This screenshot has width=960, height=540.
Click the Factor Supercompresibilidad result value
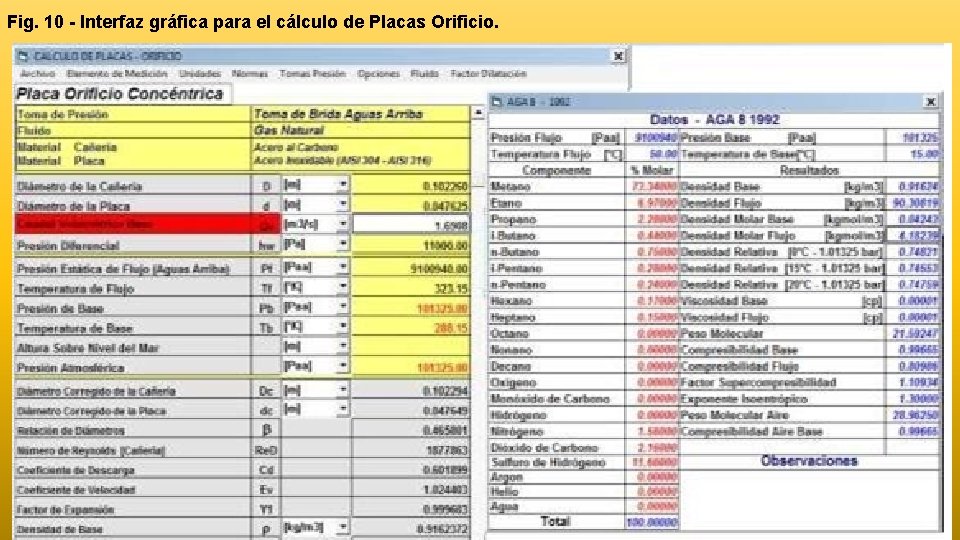912,383
